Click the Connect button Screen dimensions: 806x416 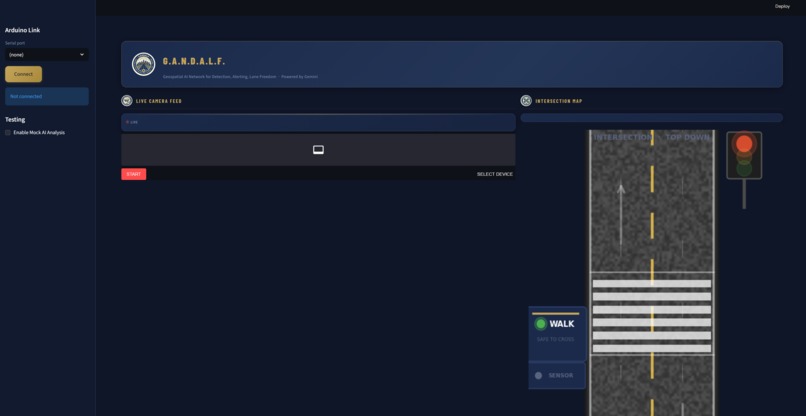point(23,74)
